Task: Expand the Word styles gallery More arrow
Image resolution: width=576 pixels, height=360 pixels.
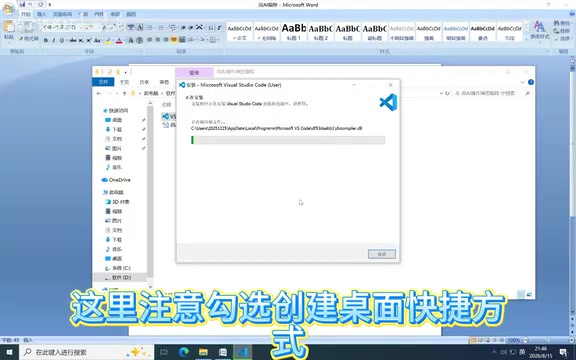Action: pos(526,38)
